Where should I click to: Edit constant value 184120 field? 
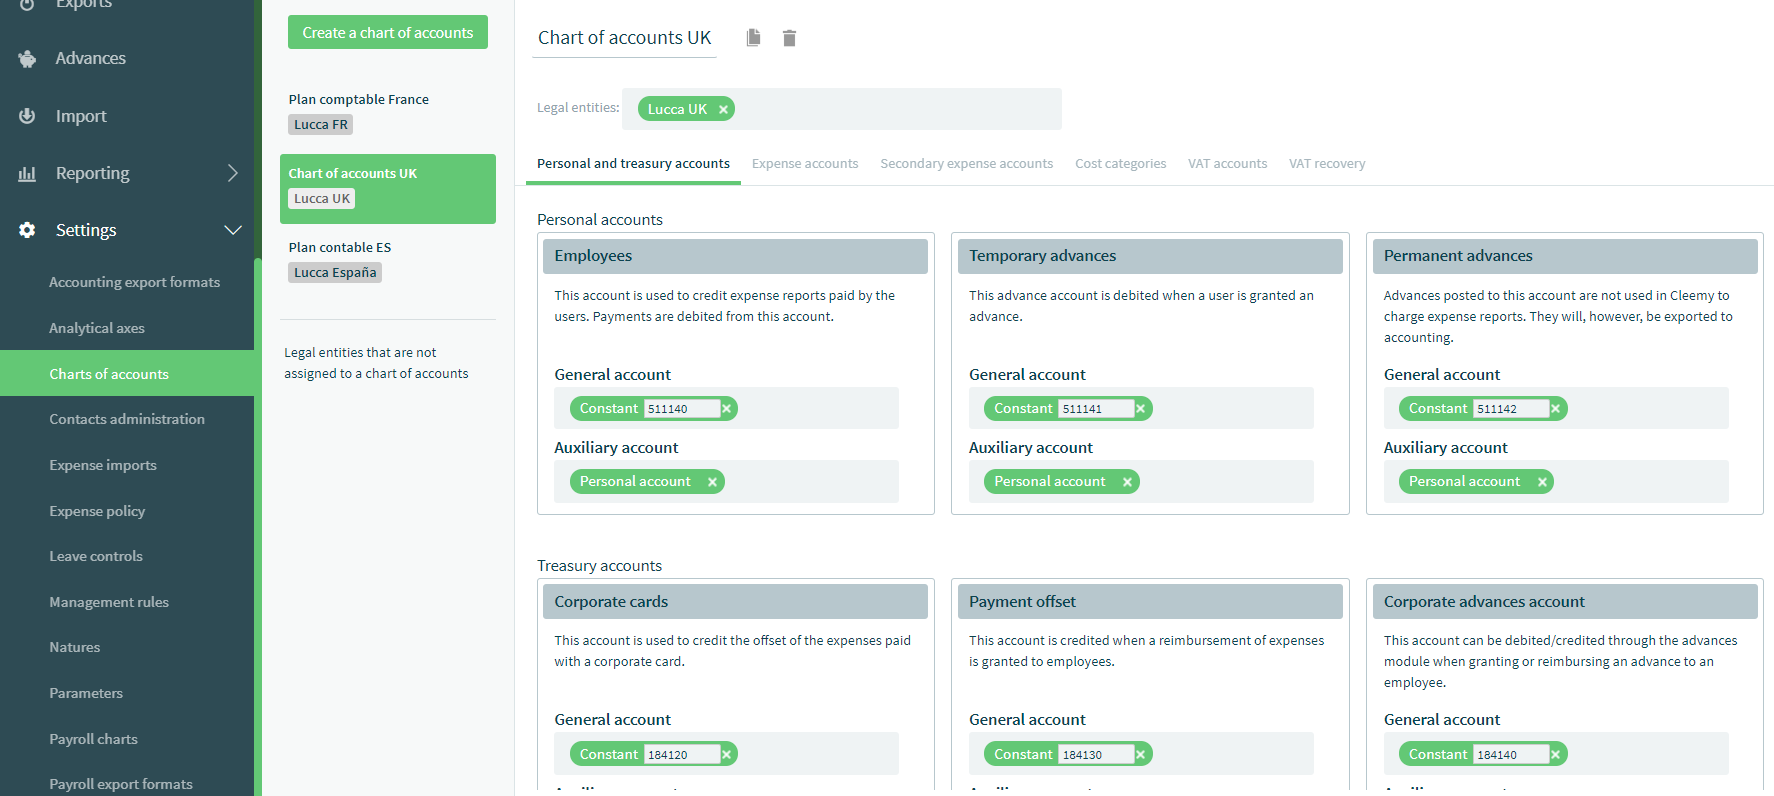pyautogui.click(x=681, y=755)
